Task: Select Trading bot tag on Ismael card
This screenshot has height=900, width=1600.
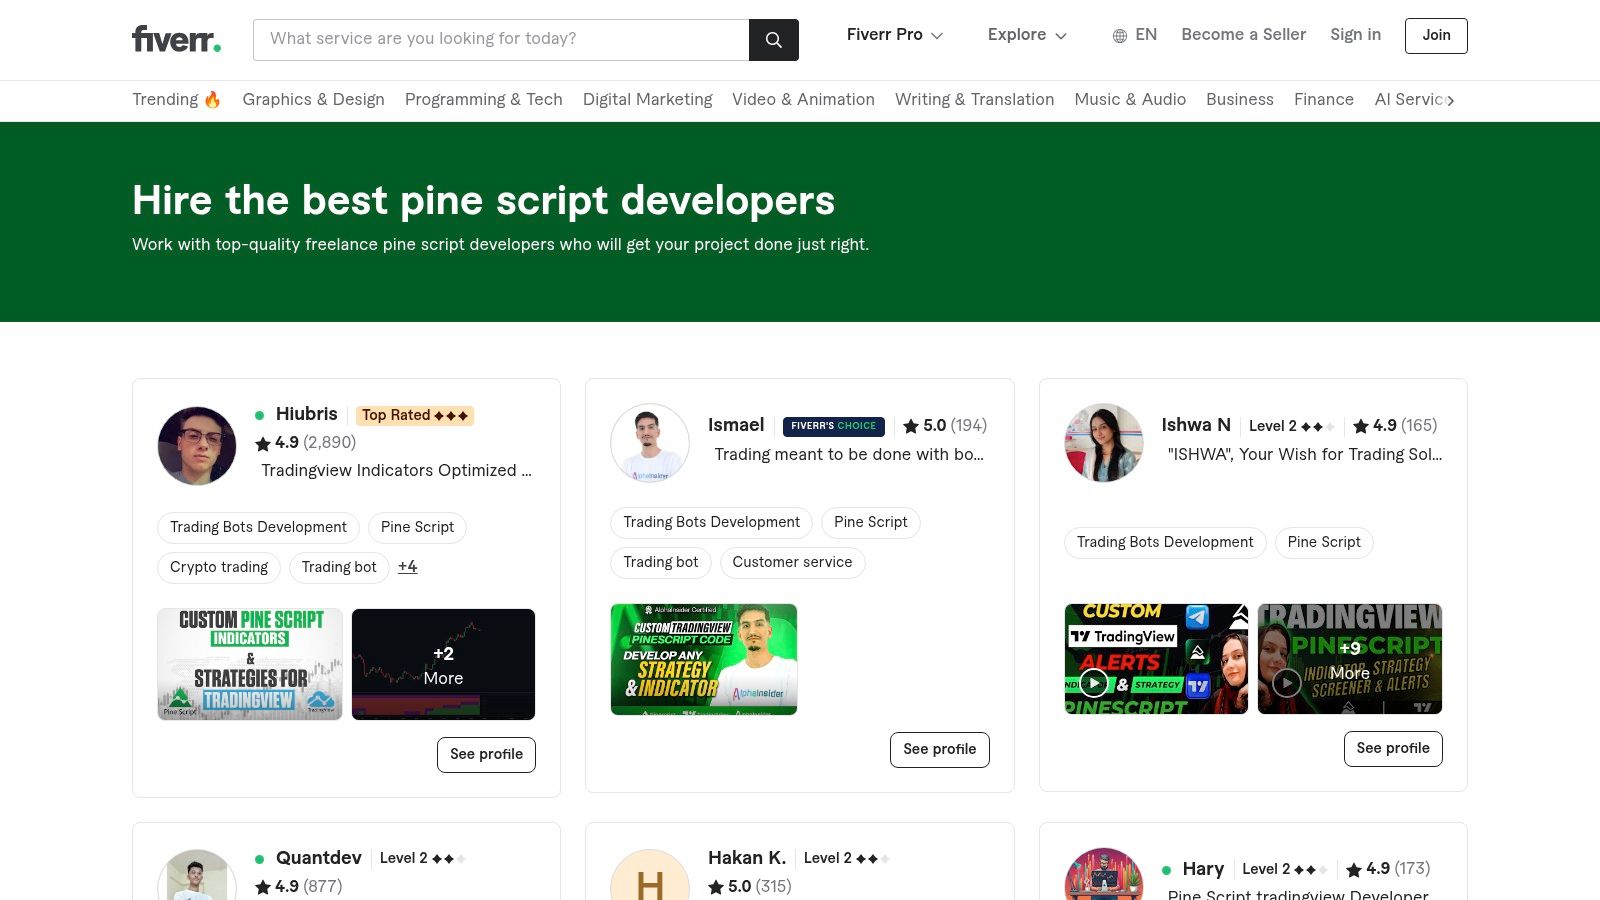Action: tap(661, 563)
